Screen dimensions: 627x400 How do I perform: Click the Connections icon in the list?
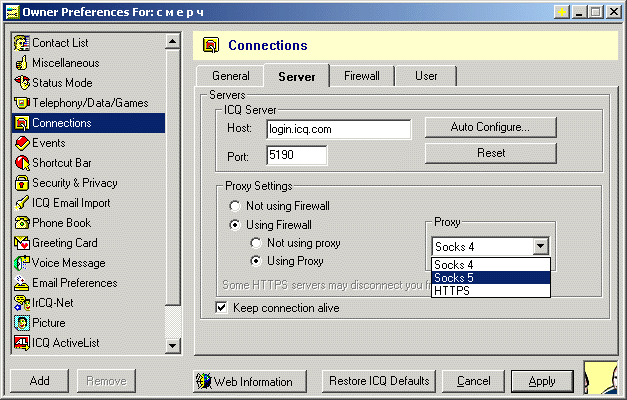pos(22,123)
